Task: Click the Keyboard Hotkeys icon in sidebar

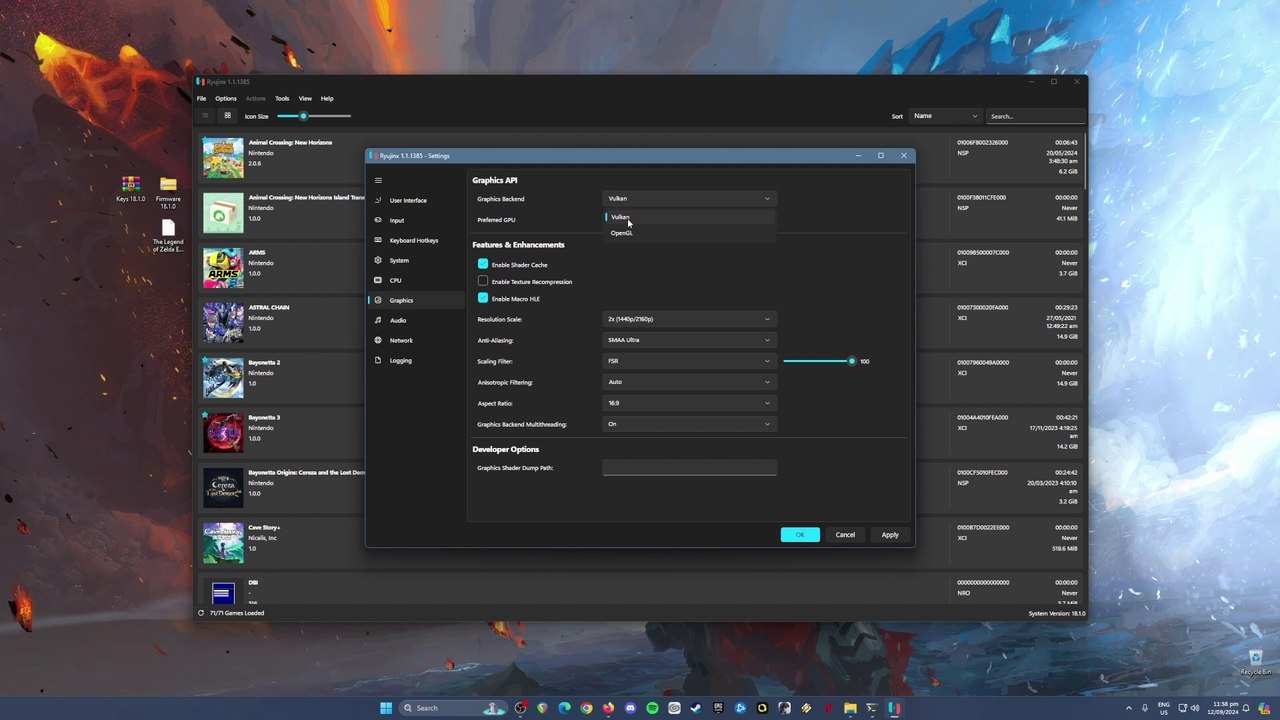Action: tap(378, 240)
